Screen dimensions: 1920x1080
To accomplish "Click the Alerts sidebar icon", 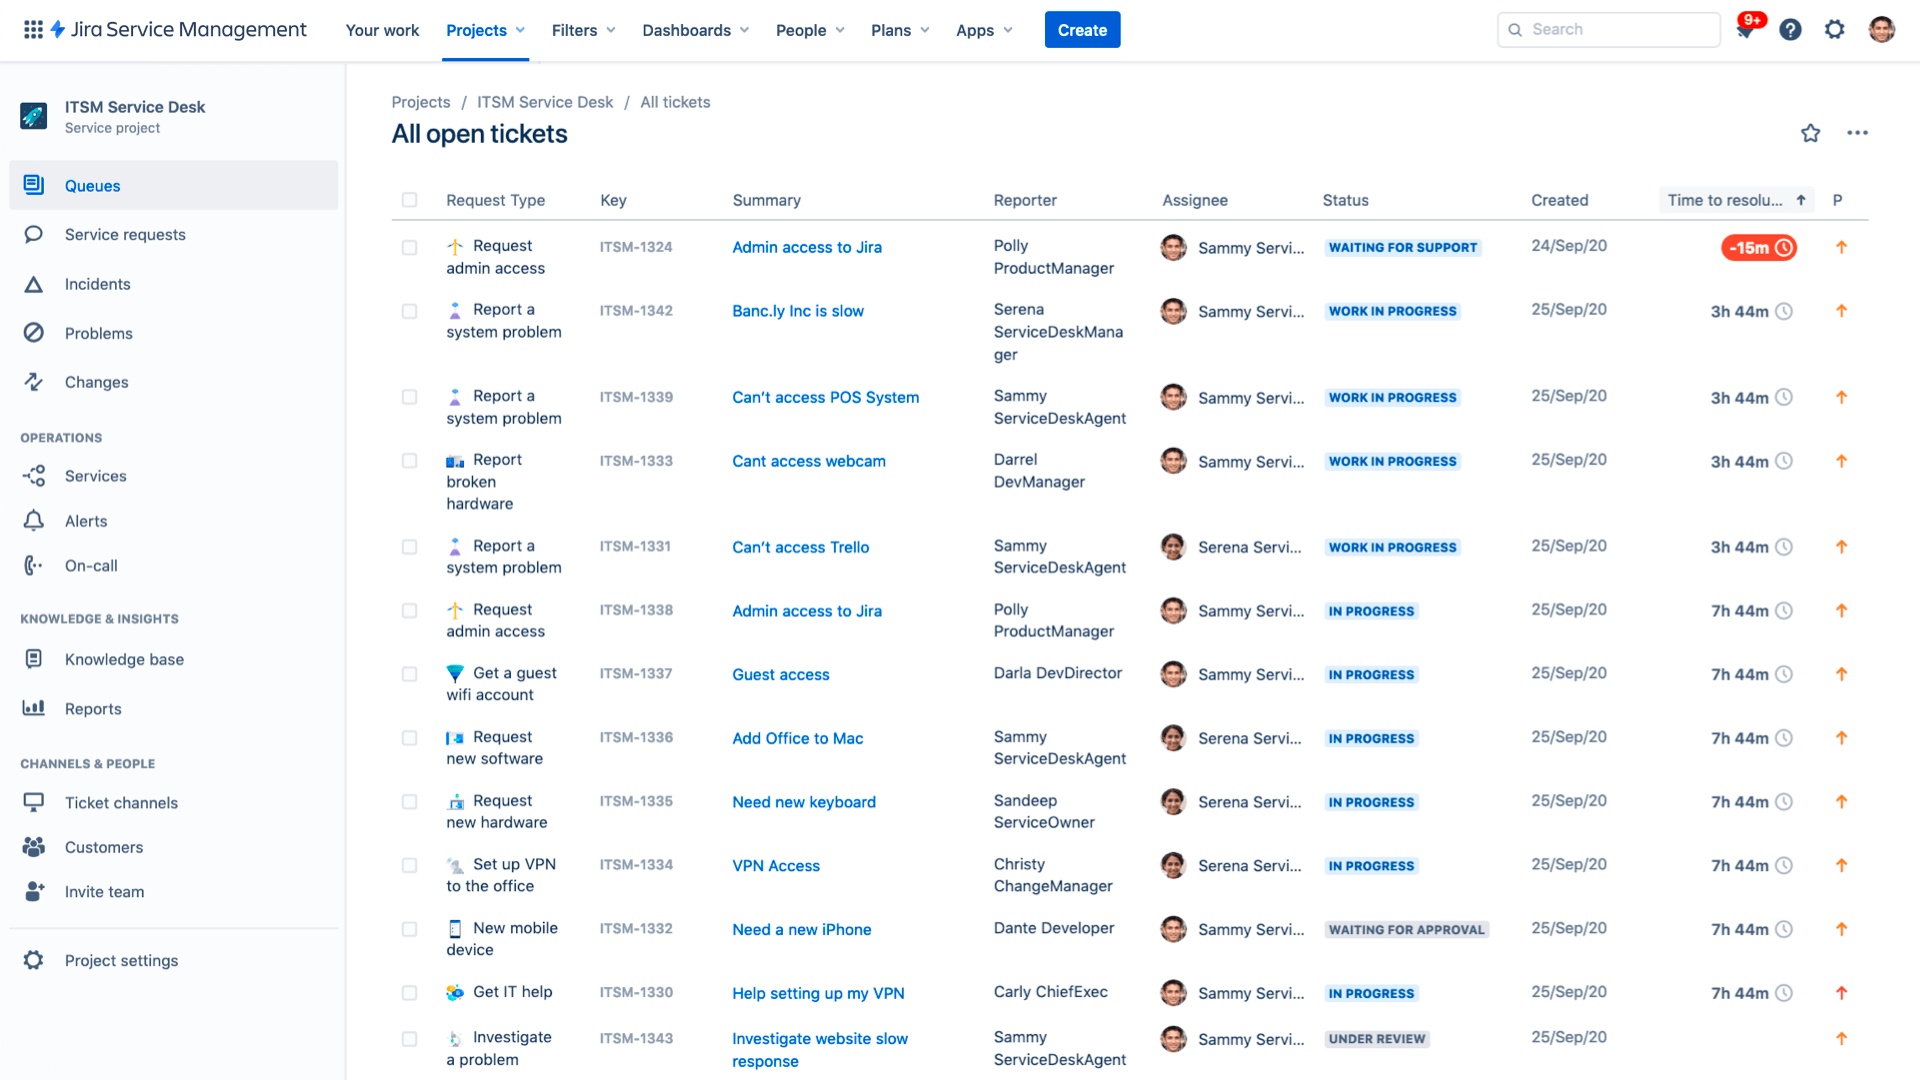I will 34,521.
